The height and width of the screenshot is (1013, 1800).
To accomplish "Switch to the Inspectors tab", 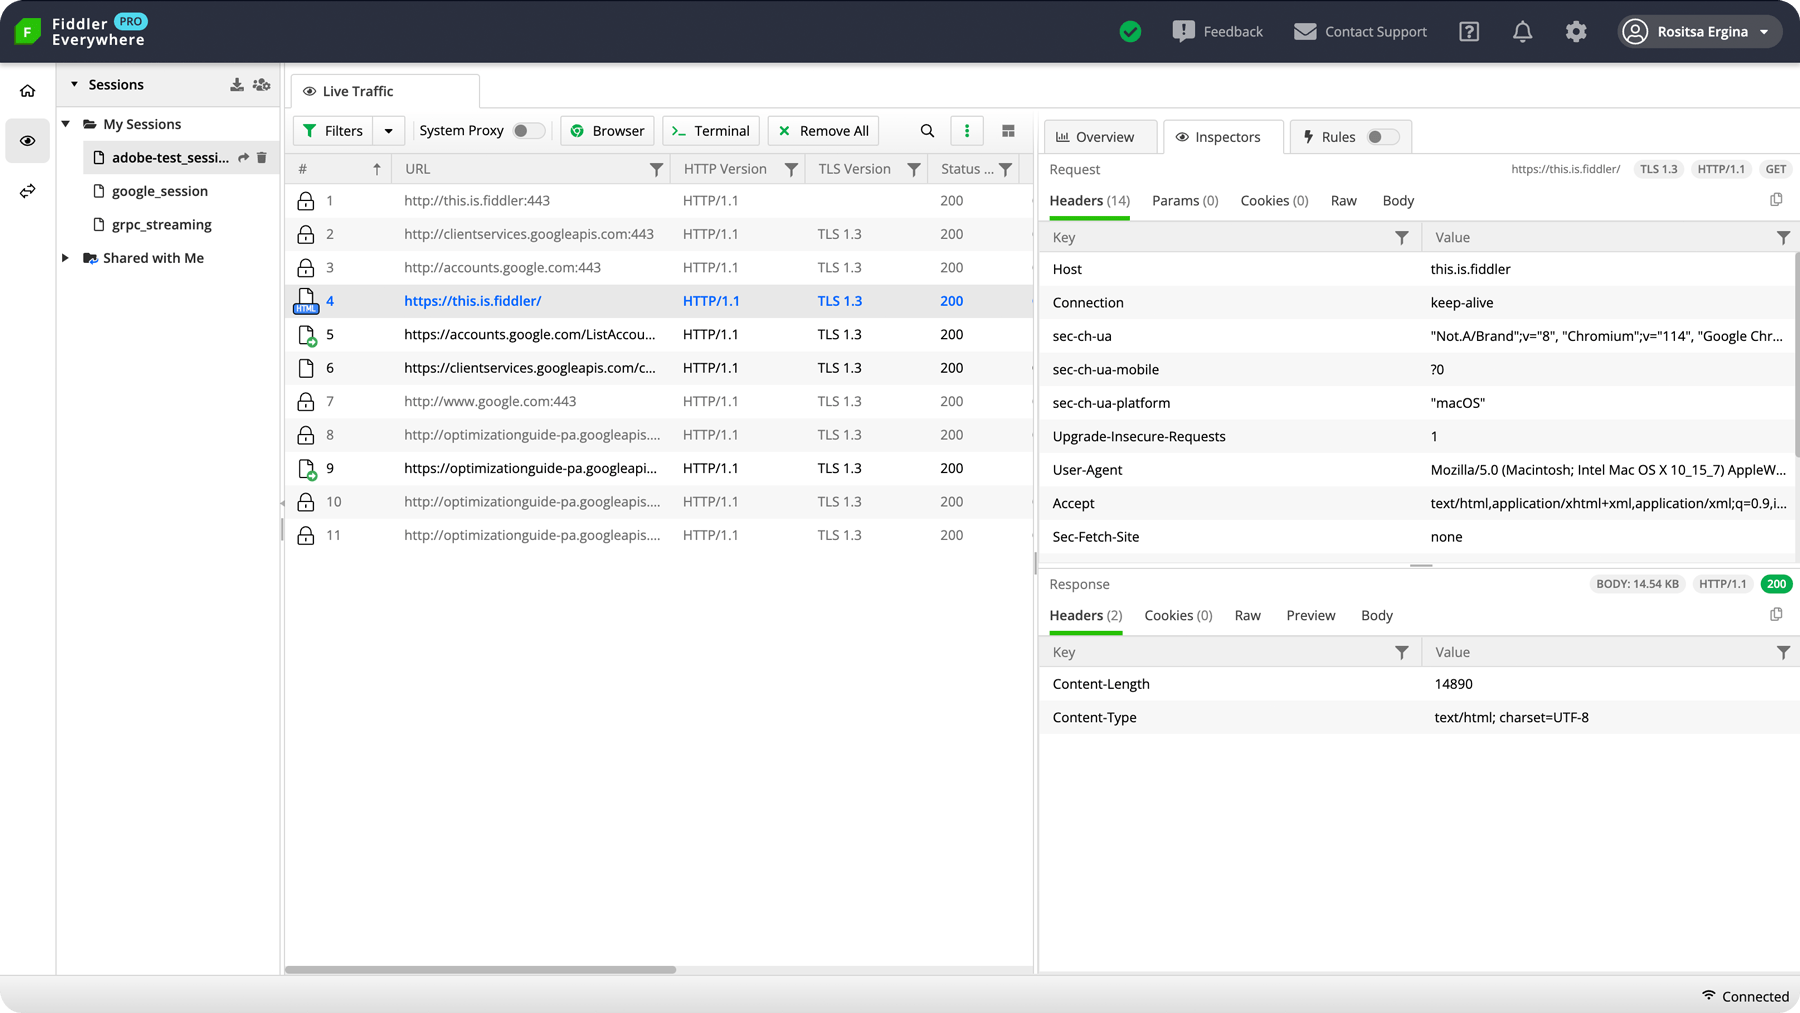I will pos(1222,136).
